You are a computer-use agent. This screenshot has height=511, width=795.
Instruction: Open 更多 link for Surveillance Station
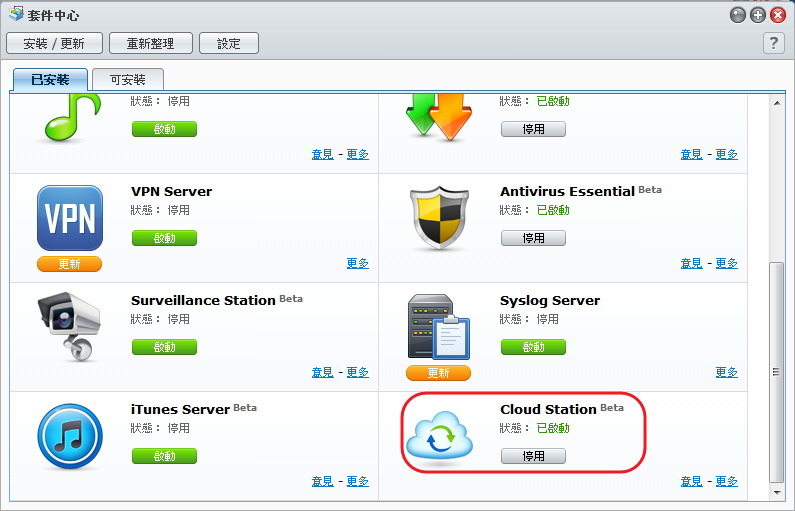[x=357, y=372]
